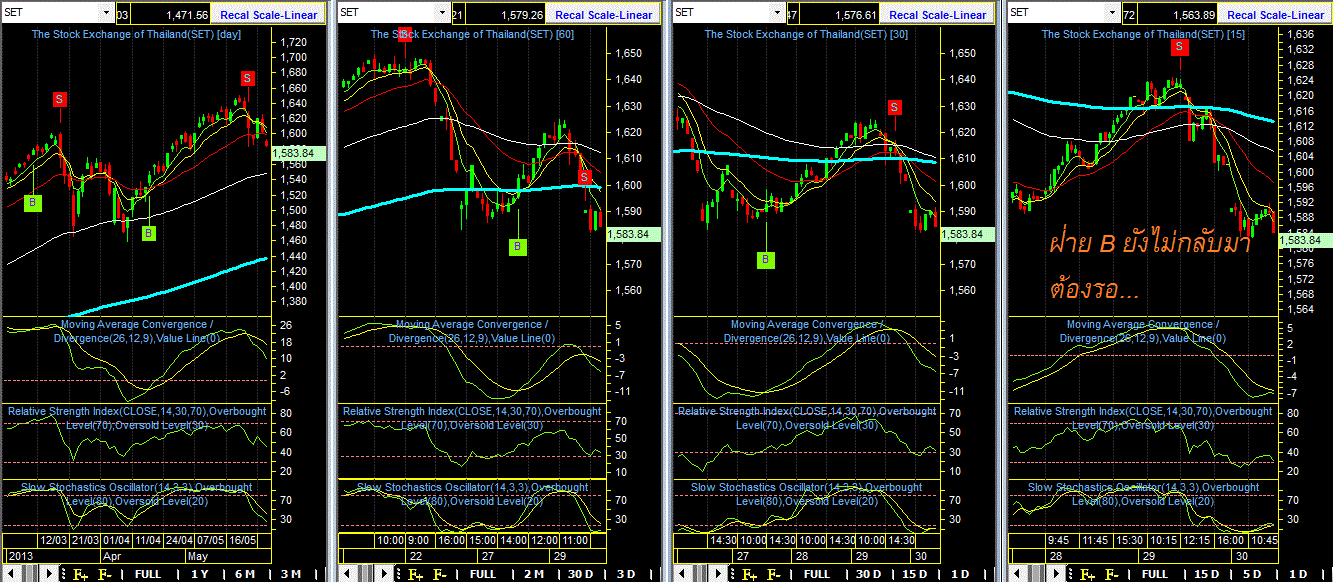This screenshot has width=1333, height=582.
Task: Click Recal Scale-Linear on the 60-minute chart
Action: tap(603, 14)
